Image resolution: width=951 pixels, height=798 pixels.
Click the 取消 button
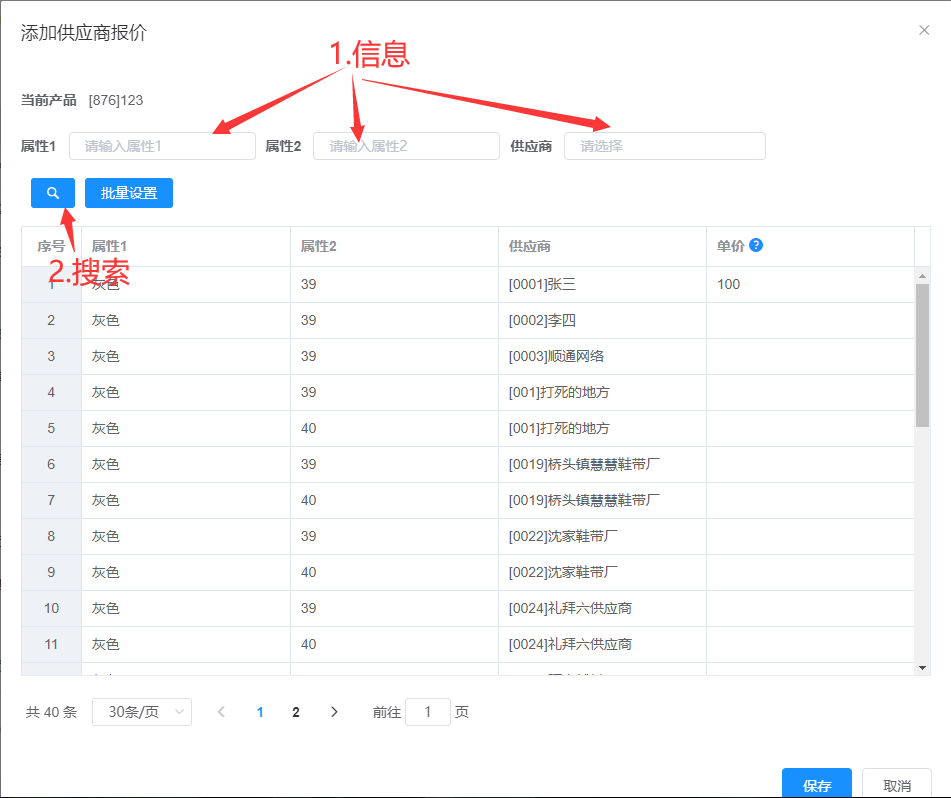pyautogui.click(x=896, y=785)
